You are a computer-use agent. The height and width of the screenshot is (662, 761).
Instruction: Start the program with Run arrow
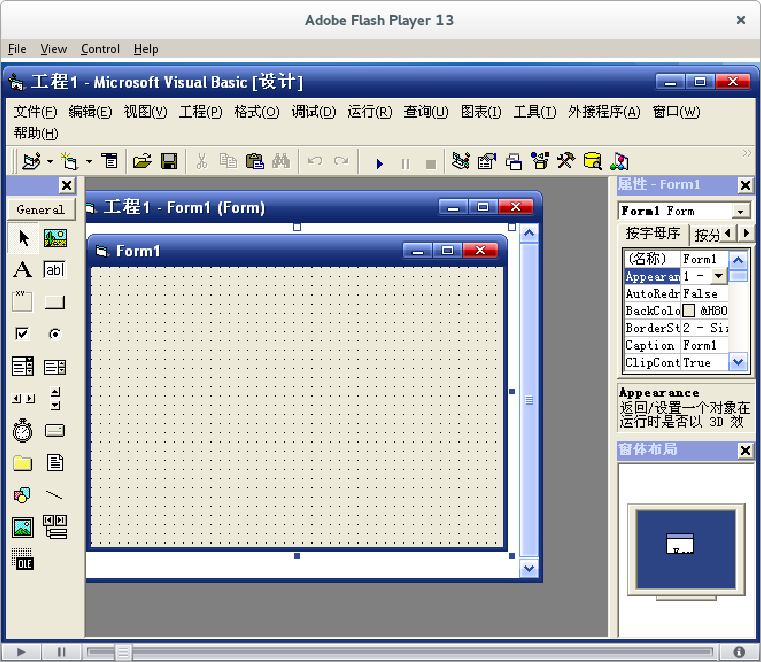380,164
